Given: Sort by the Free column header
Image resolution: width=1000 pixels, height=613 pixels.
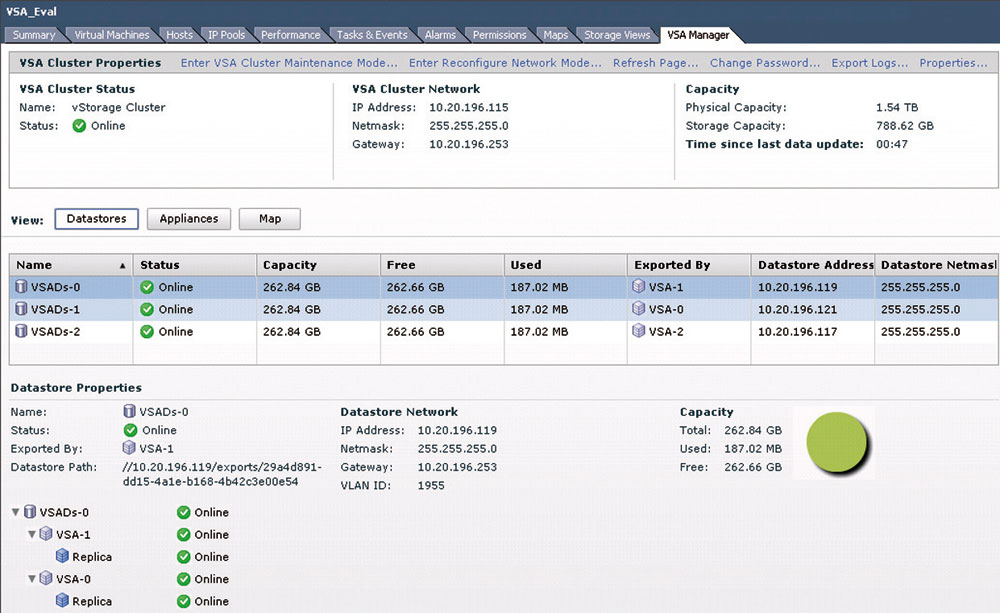Looking at the screenshot, I should 442,265.
